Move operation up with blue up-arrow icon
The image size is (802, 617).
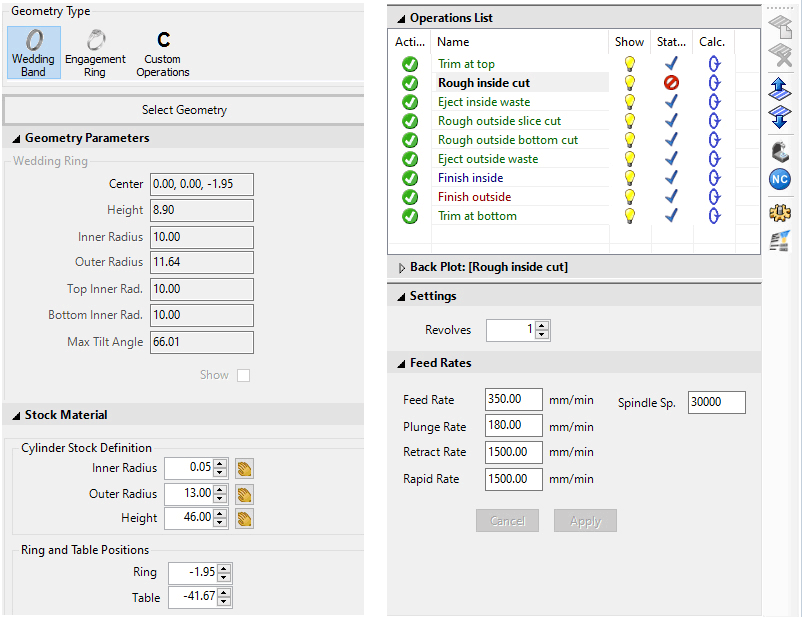[x=780, y=89]
